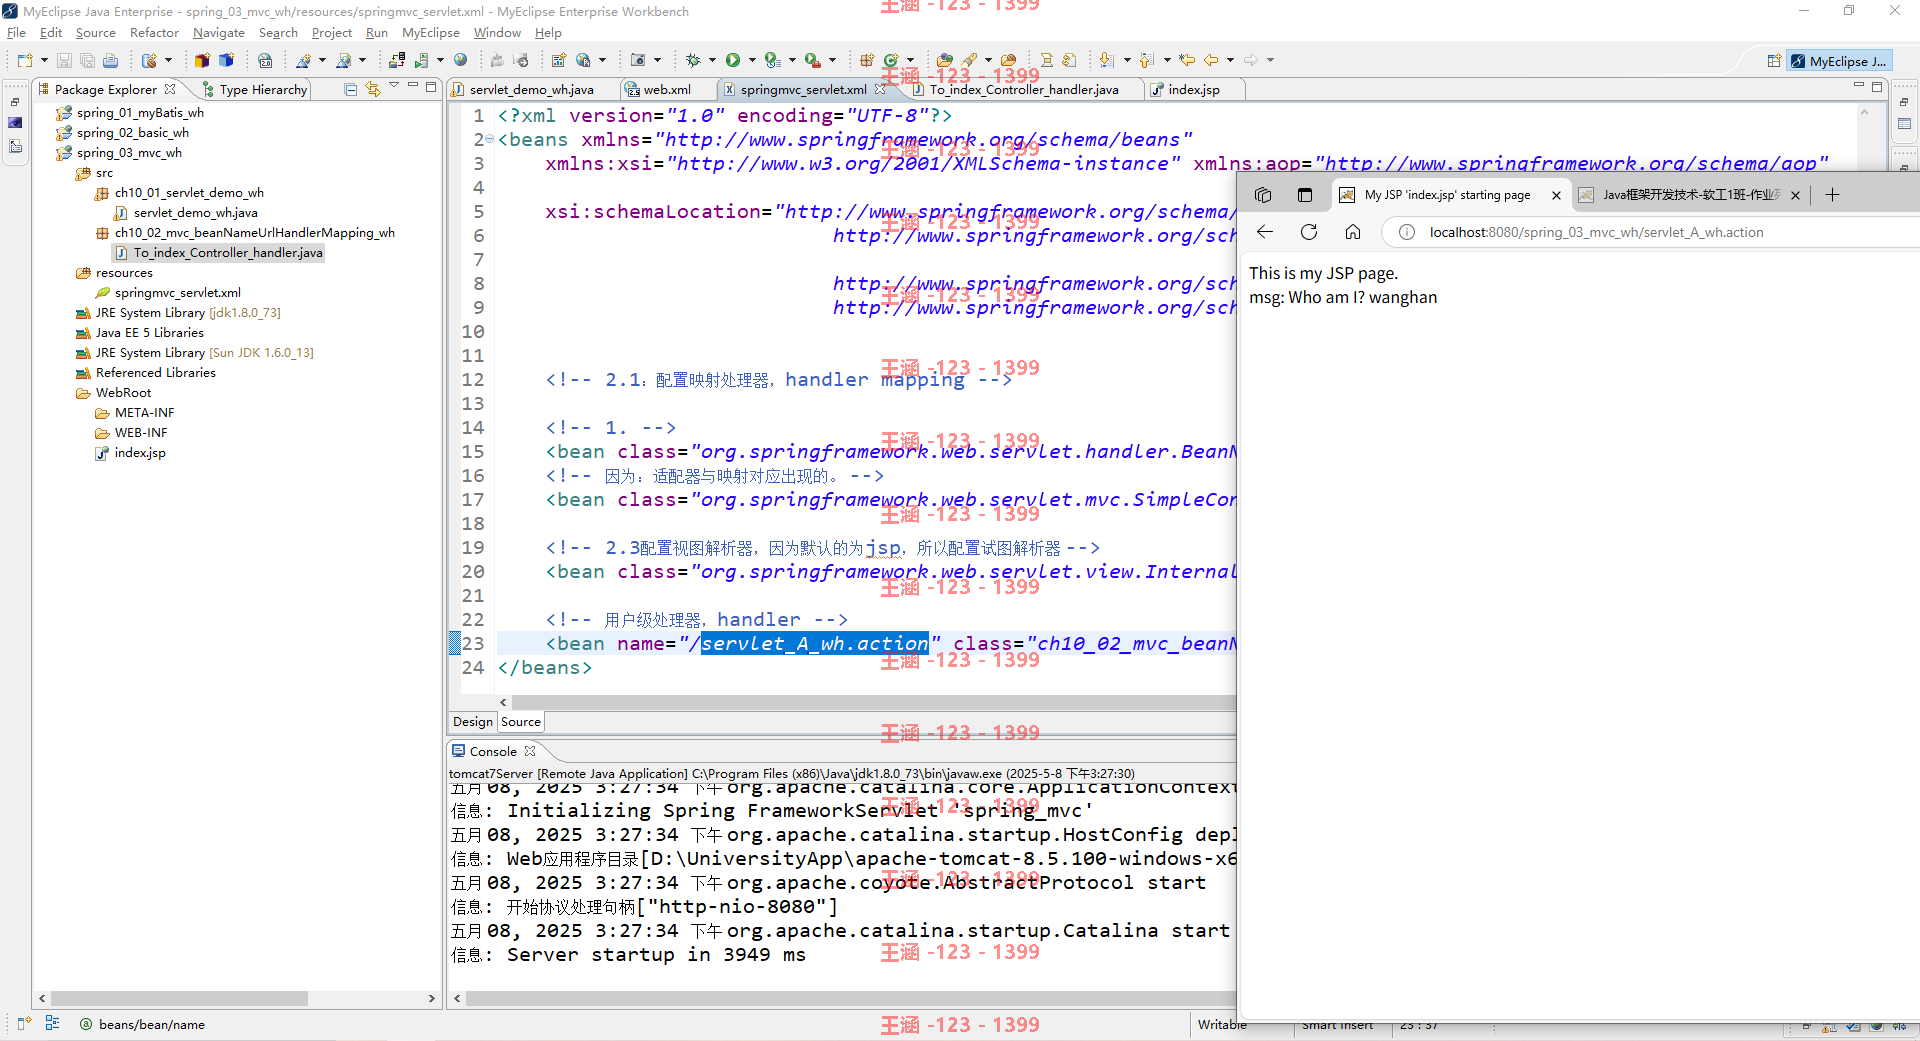Click the Print icon in toolbar
Image resolution: width=1920 pixels, height=1041 pixels.
(110, 60)
